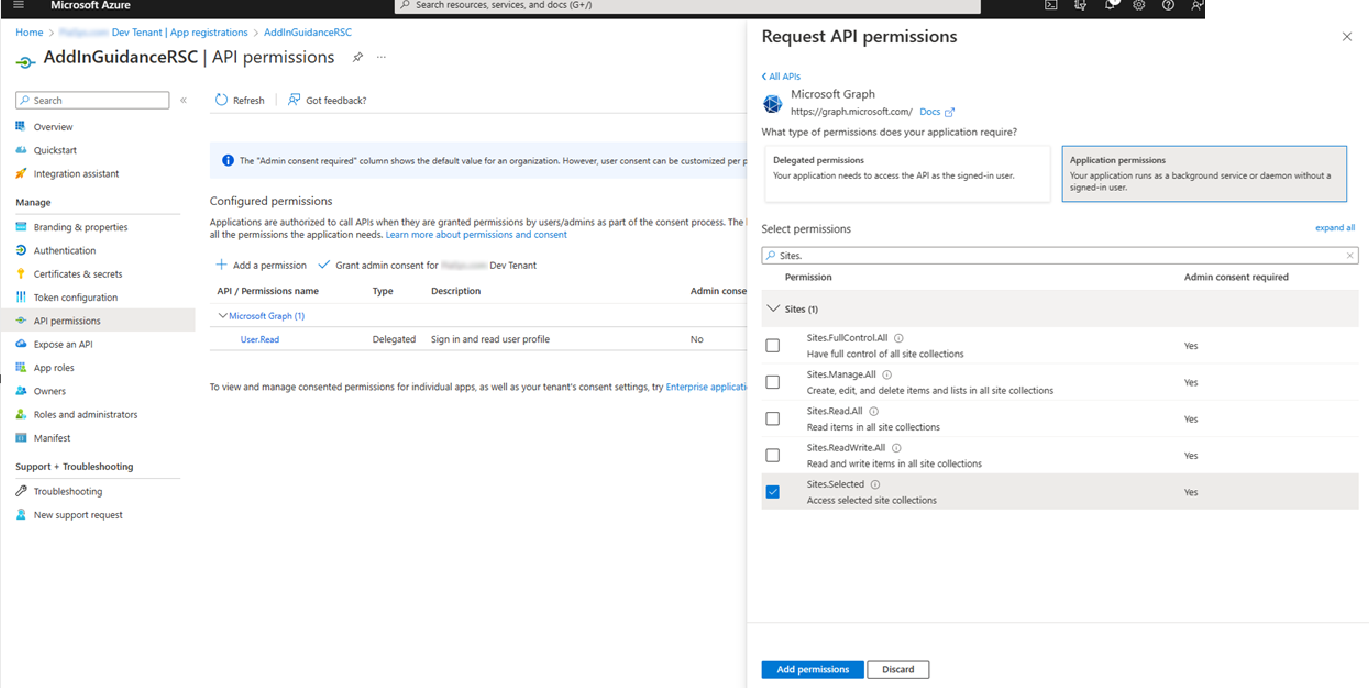
Task: Focus the Sites permission filter field
Action: point(1060,255)
